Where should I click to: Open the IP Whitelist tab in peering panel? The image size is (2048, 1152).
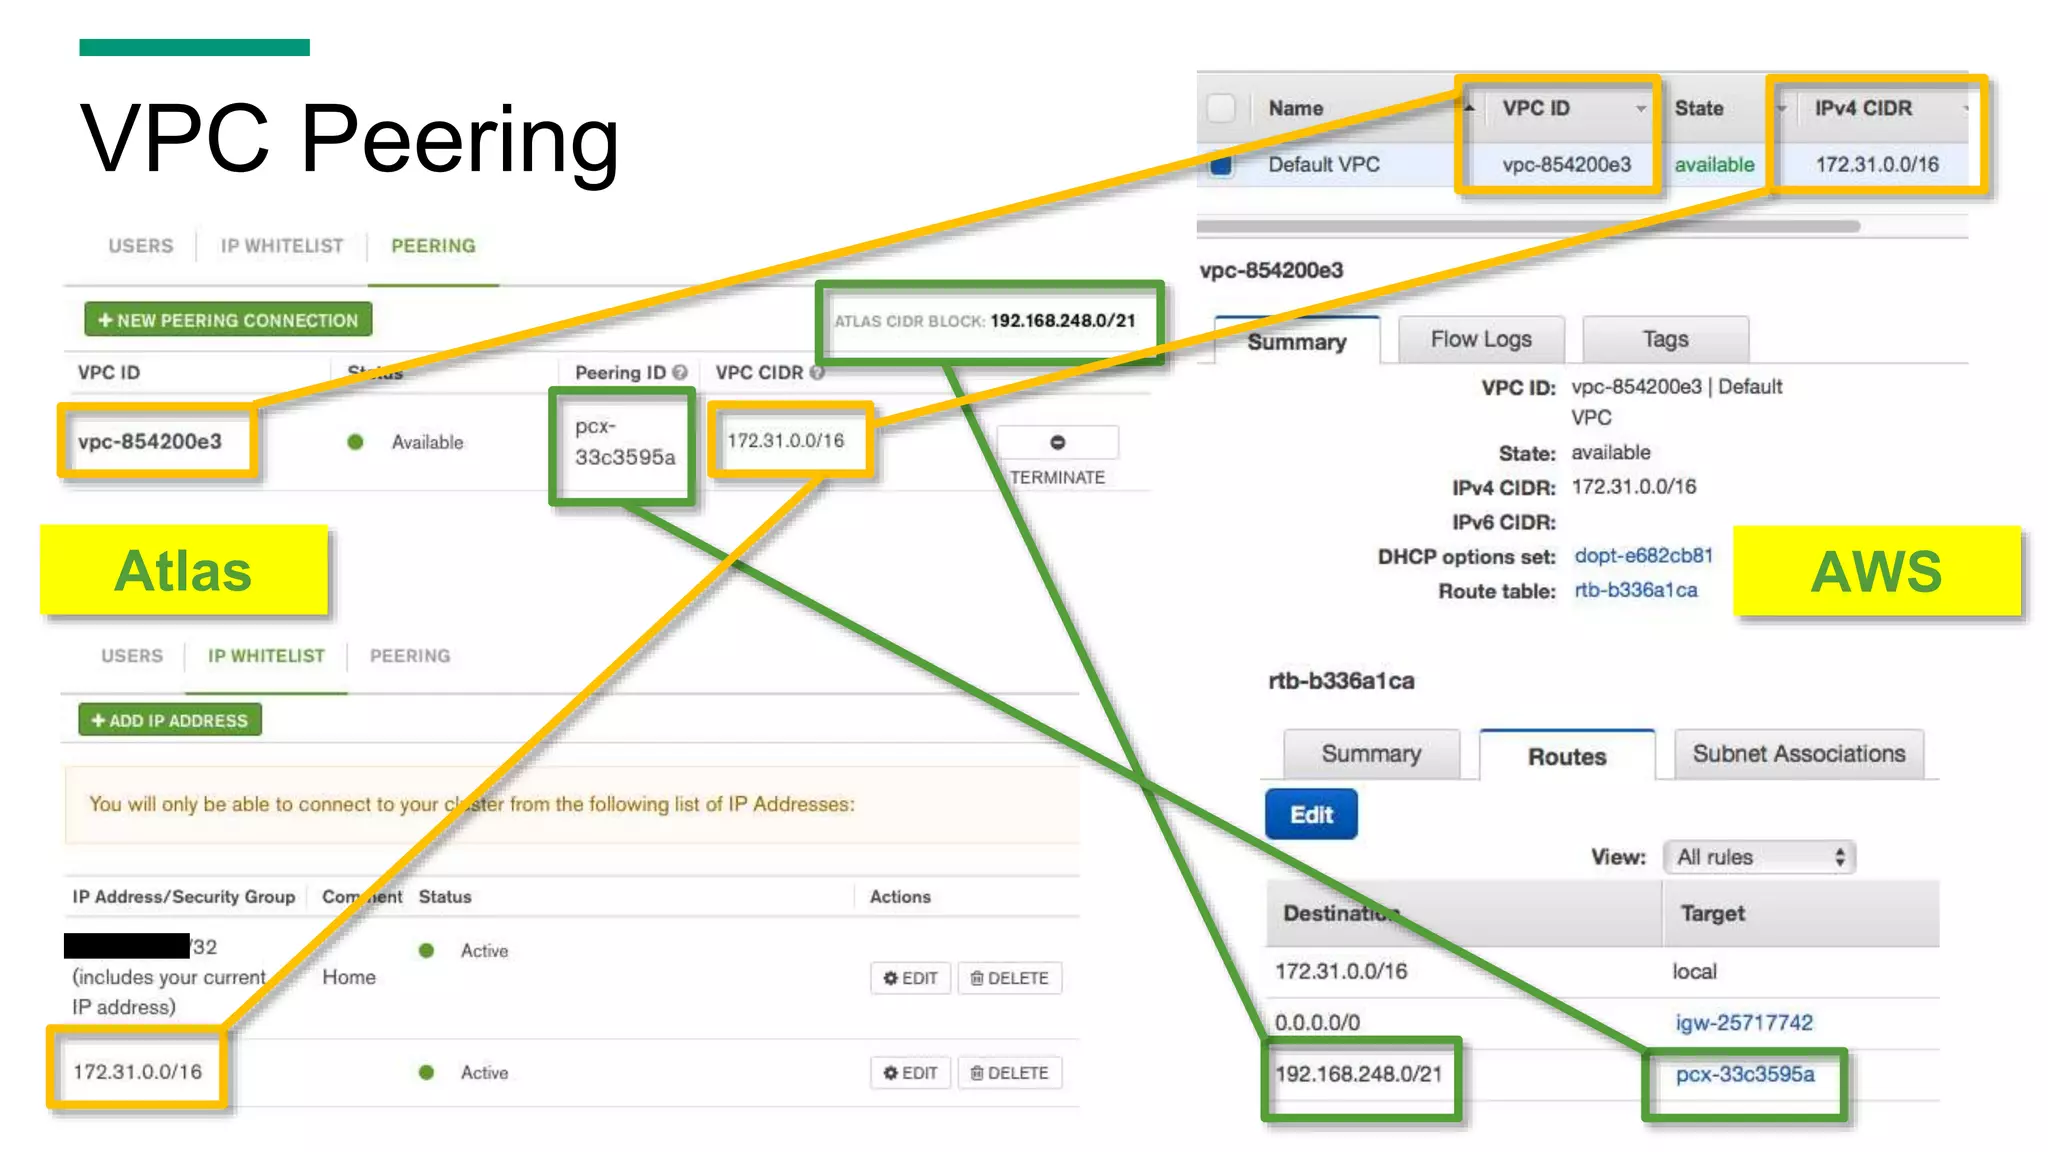(x=282, y=246)
